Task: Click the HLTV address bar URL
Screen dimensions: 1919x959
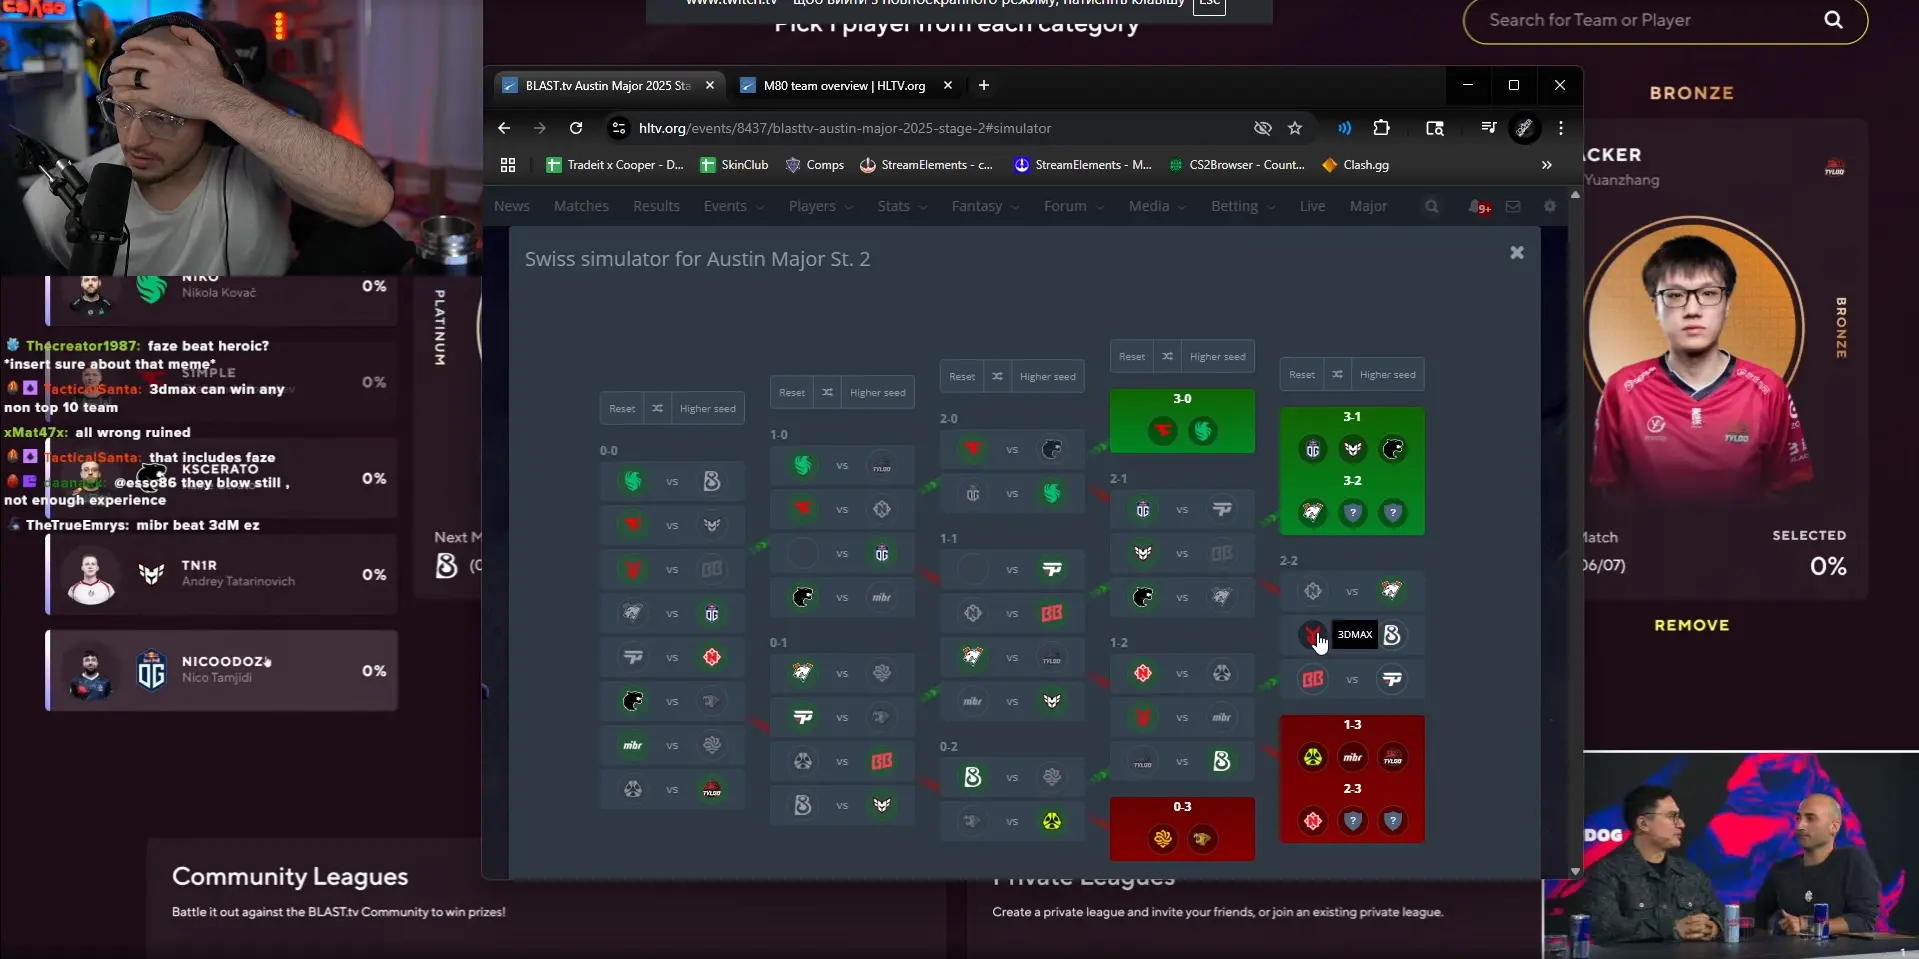Action: 845,128
